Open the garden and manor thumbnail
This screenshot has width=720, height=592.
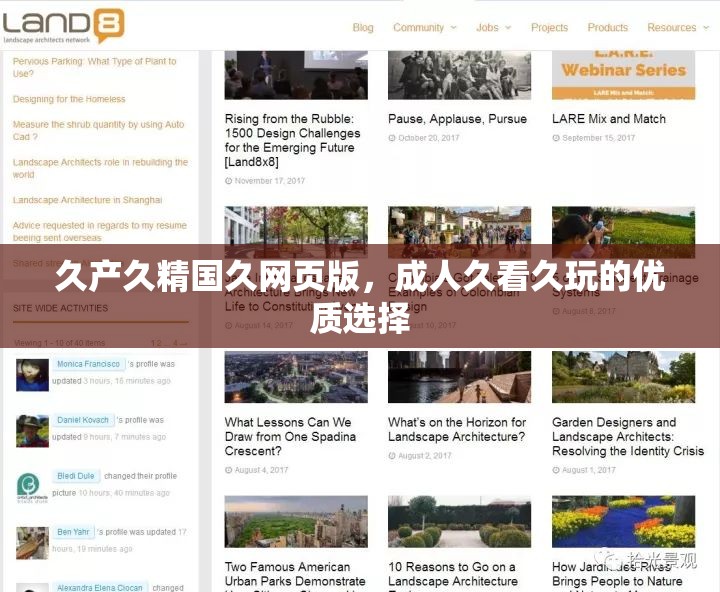[x=624, y=377]
